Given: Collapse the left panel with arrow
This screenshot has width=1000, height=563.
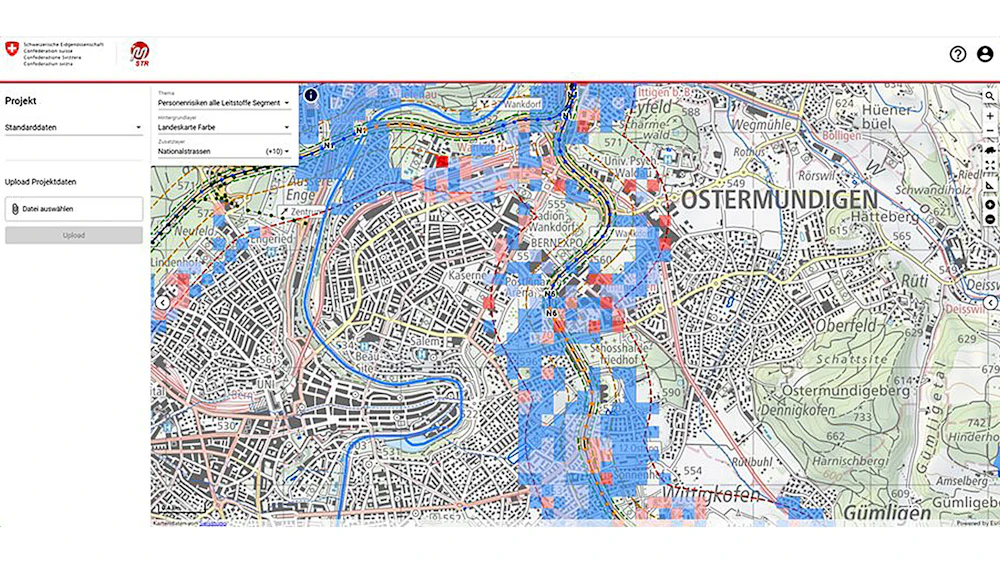Looking at the screenshot, I should (x=162, y=302).
